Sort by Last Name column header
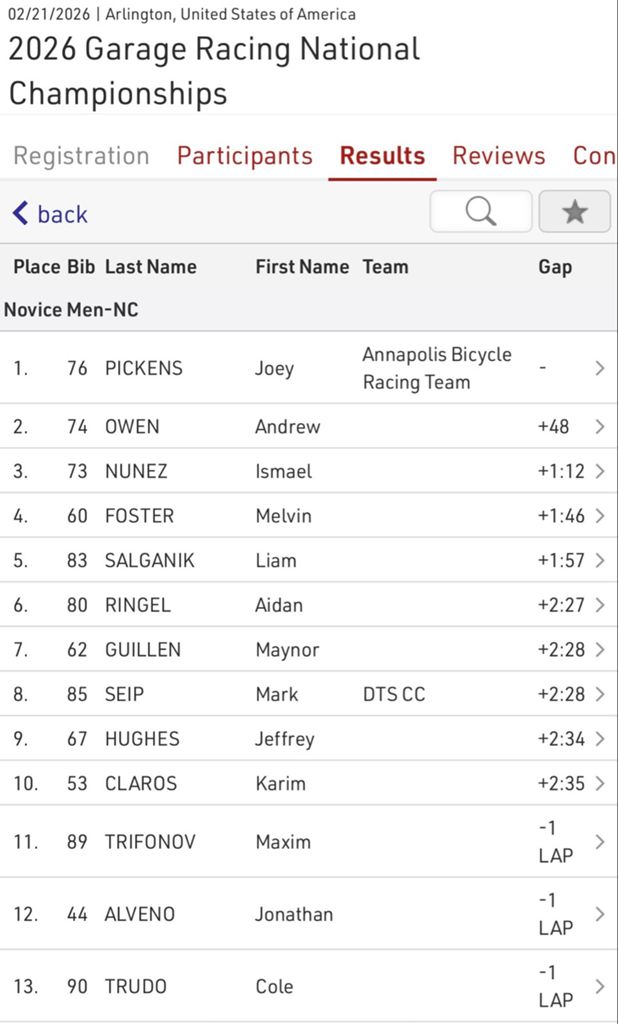This screenshot has width=618, height=1024. click(151, 267)
